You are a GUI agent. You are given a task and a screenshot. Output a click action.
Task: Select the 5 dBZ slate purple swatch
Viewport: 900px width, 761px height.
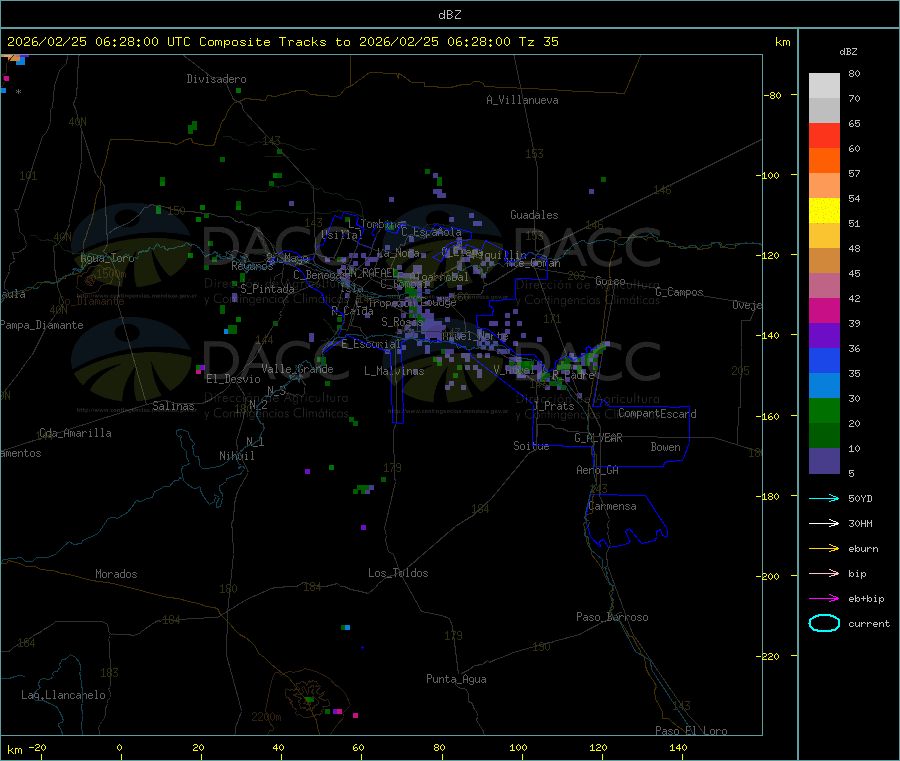pyautogui.click(x=824, y=461)
